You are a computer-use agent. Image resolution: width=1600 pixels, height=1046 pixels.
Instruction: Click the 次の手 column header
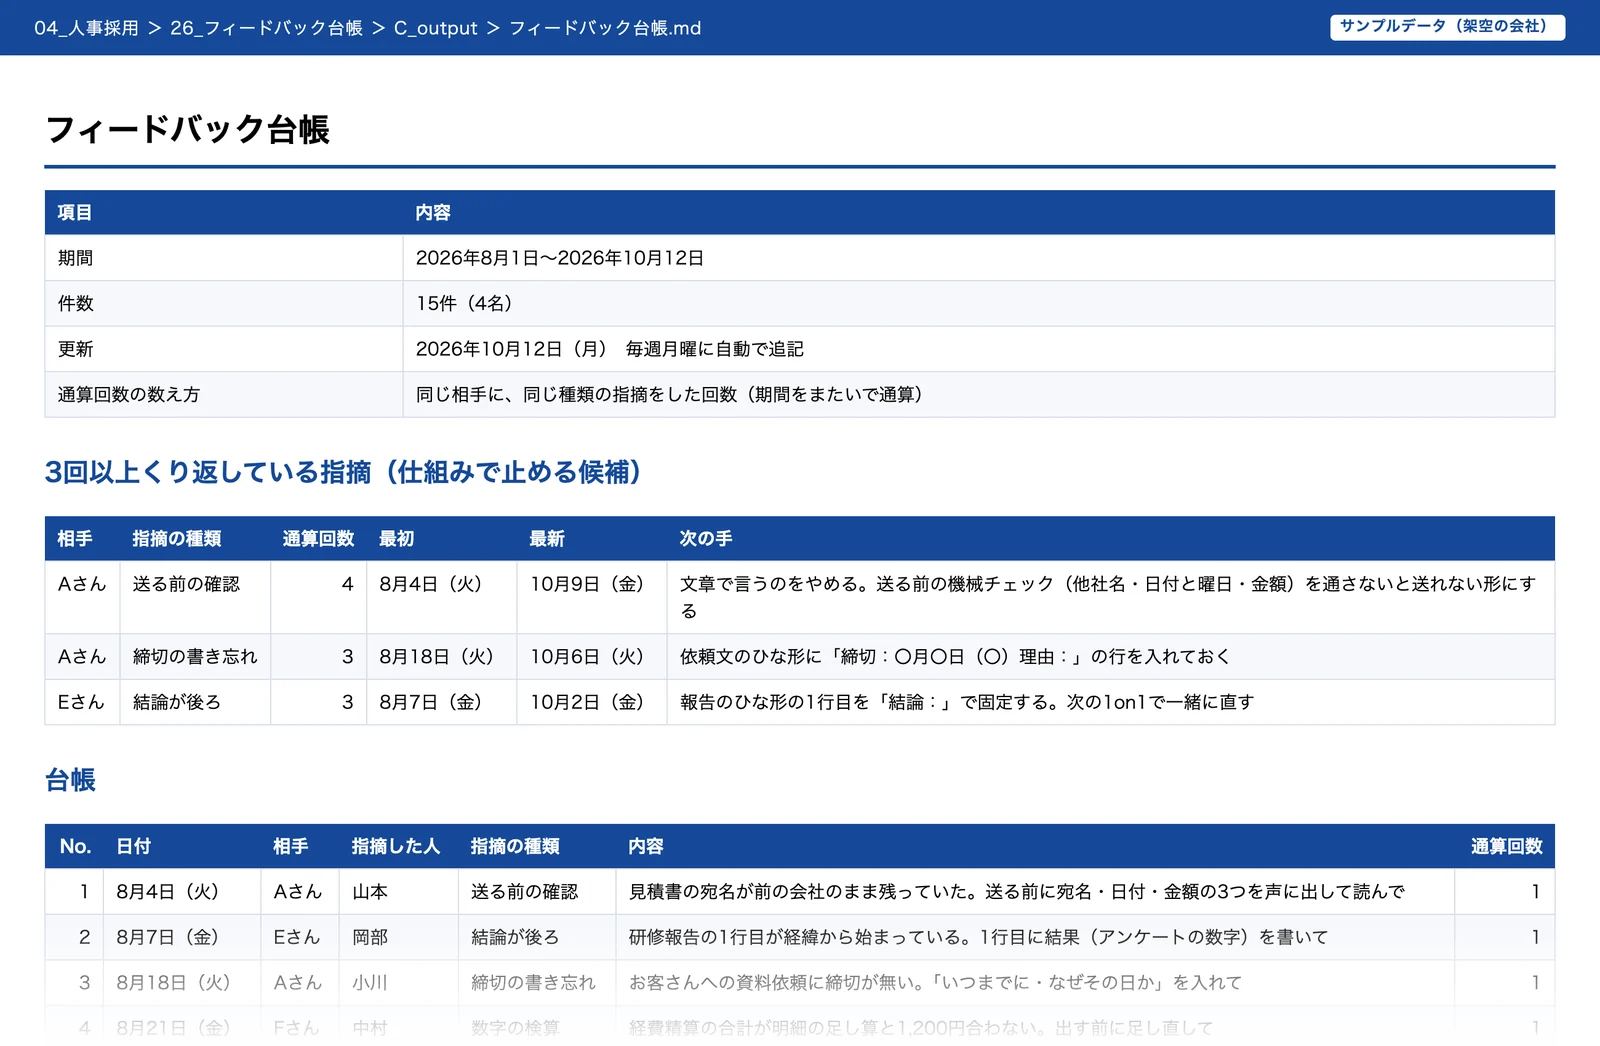(1111, 538)
